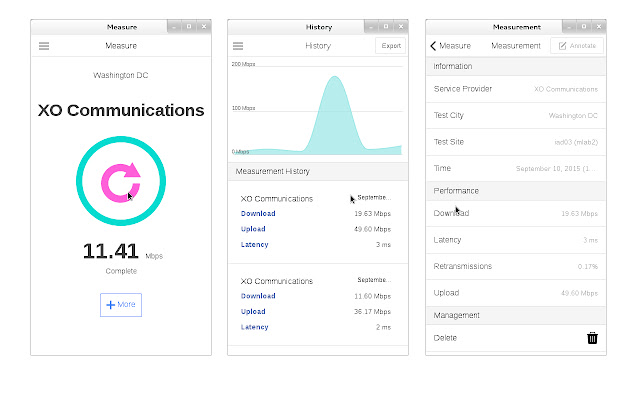The width and height of the screenshot is (640, 400).
Task: Click the Delete management row
Action: pyautogui.click(x=516, y=338)
